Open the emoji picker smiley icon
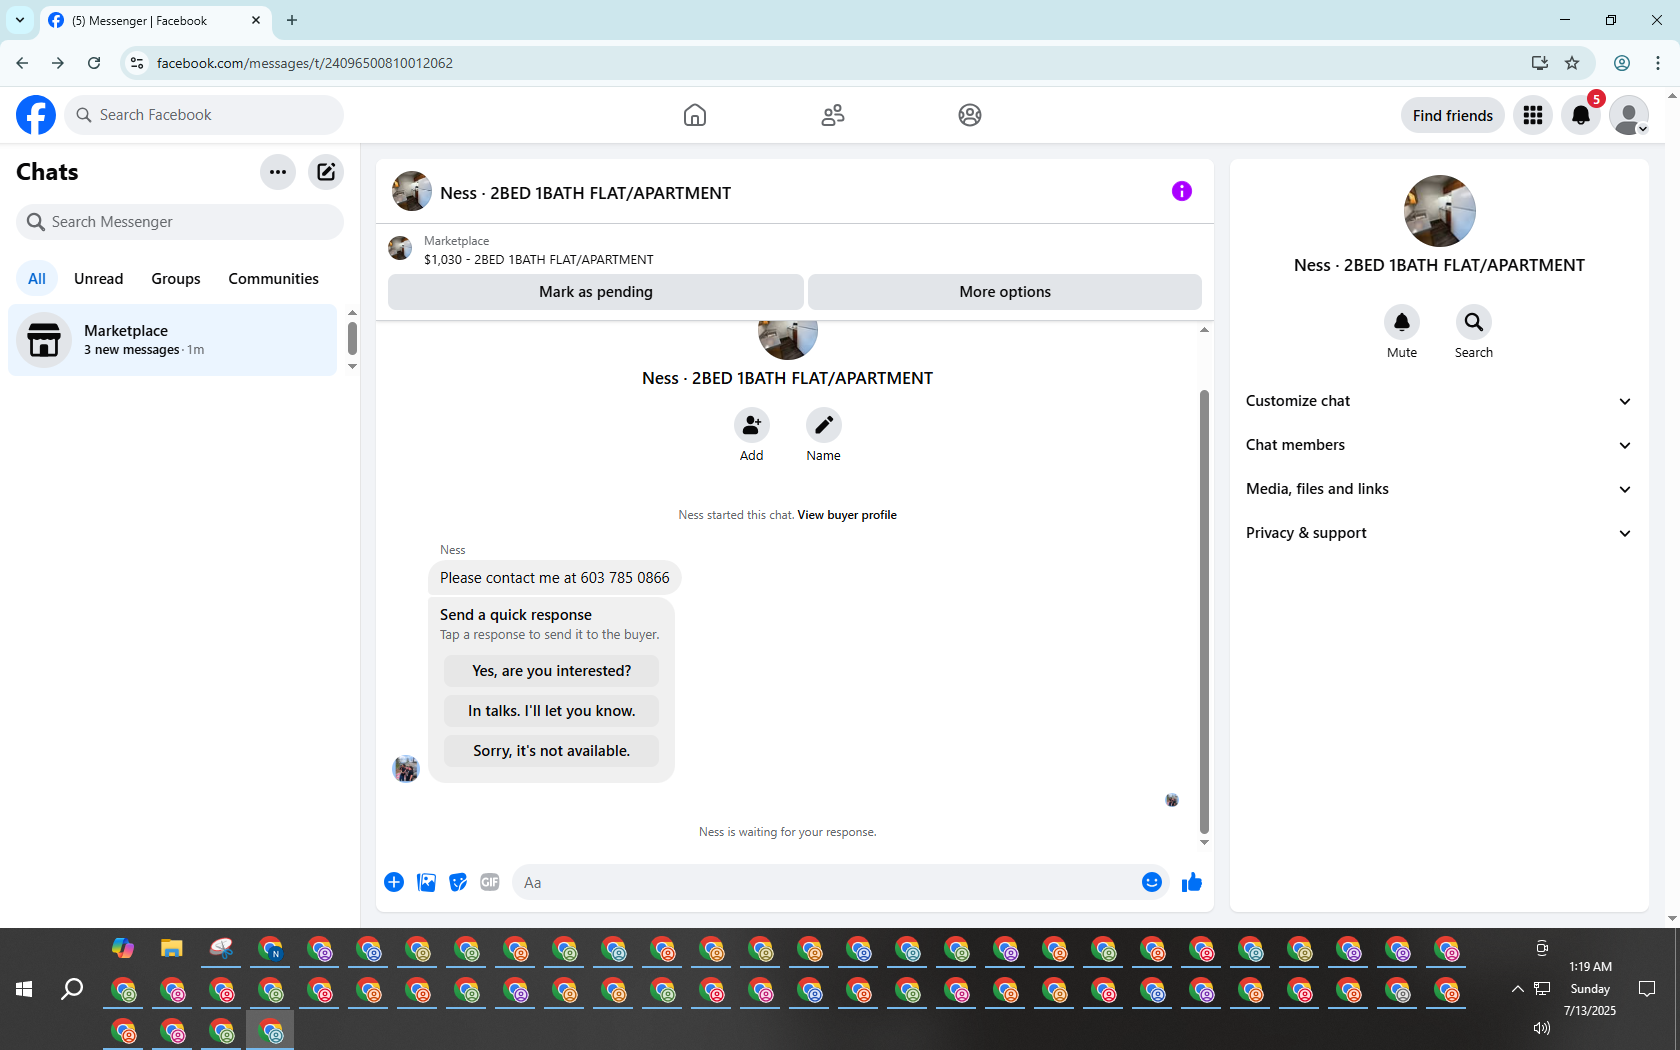 1152,882
